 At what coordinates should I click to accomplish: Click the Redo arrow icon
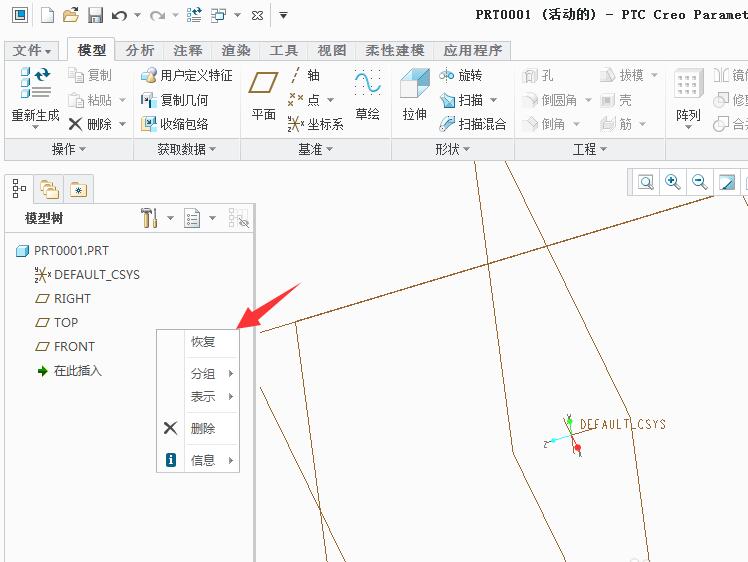pos(157,16)
